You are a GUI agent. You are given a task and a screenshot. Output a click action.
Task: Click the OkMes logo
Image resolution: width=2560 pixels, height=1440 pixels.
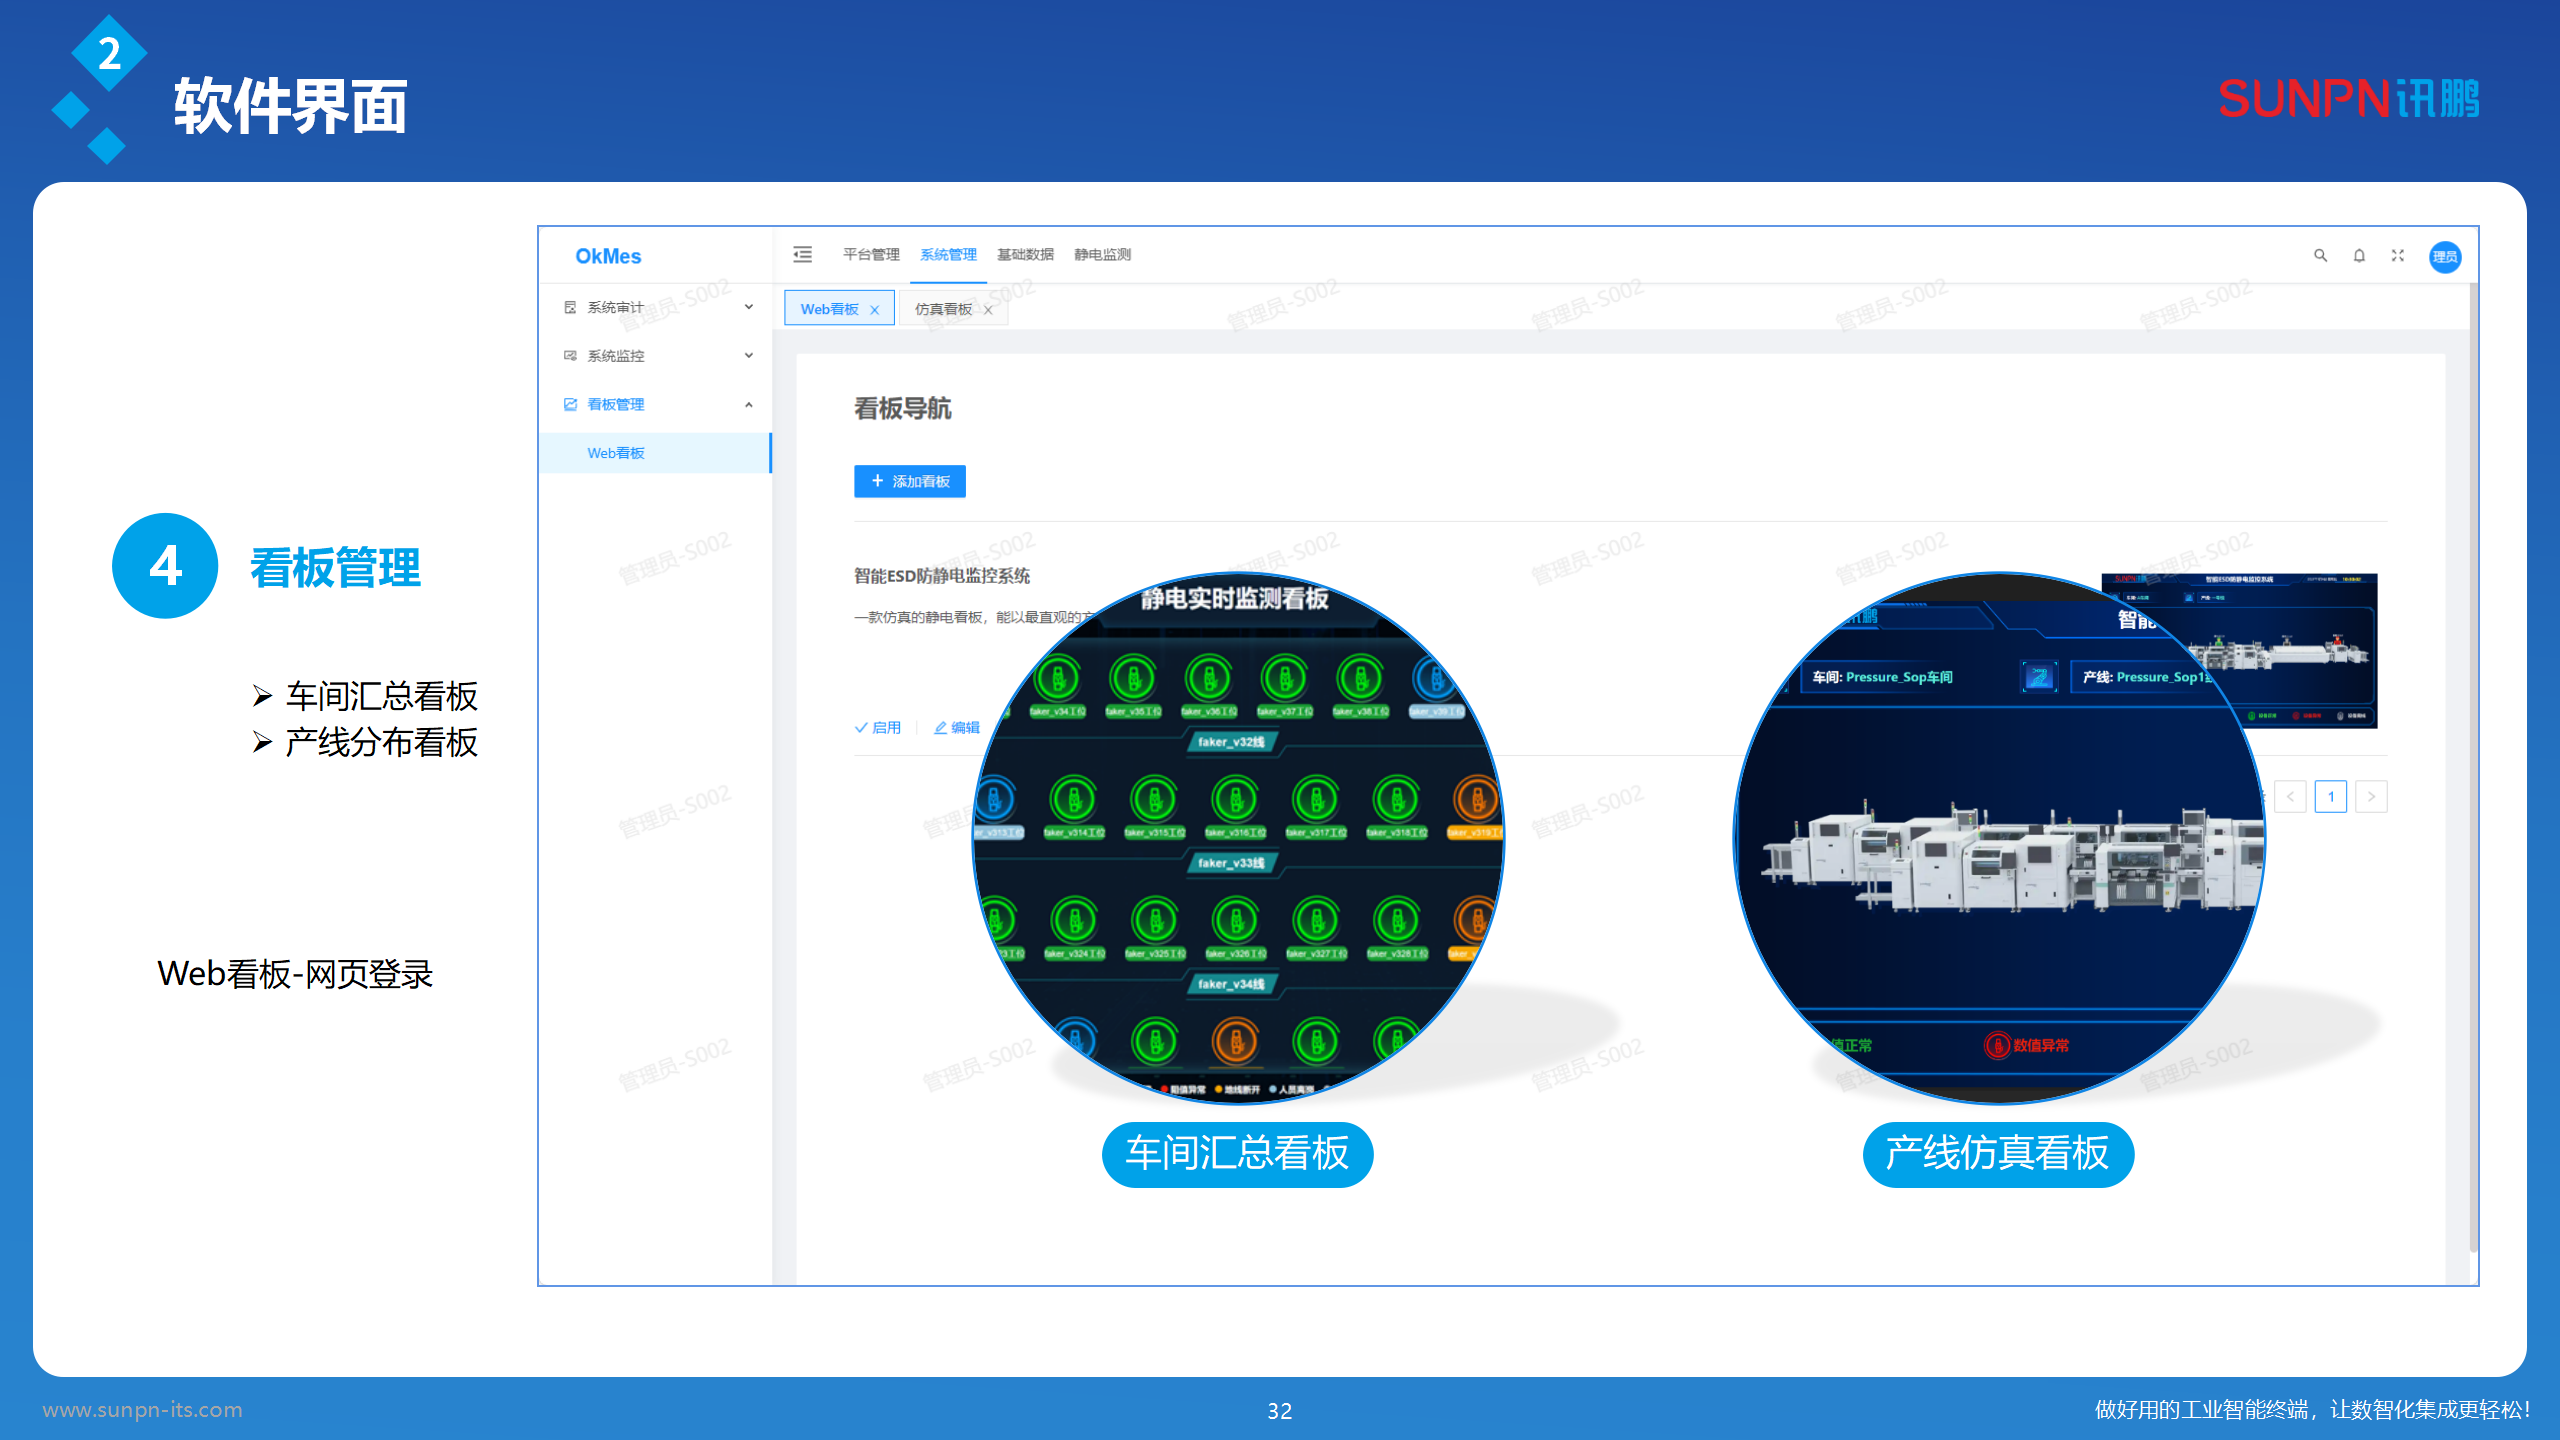(x=608, y=256)
